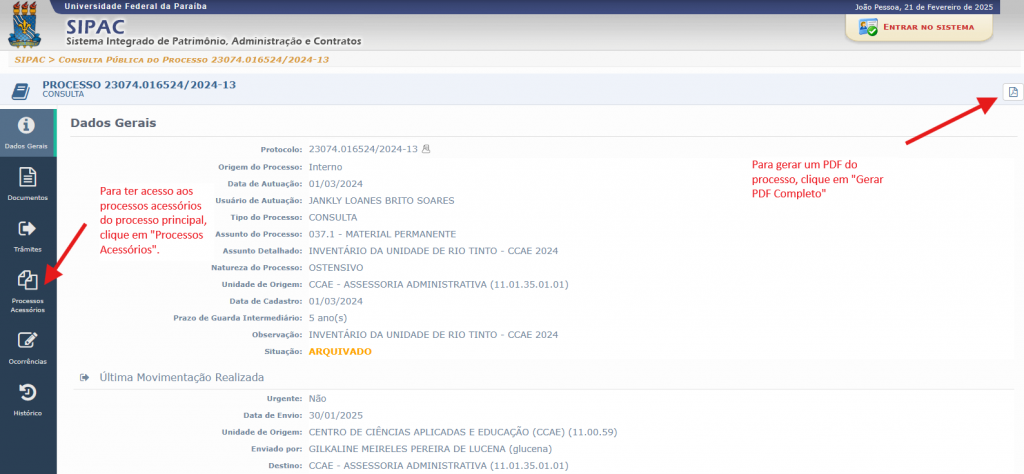Show Ocorrências from the sidebar
Screen dimensions: 1024x474
[x=27, y=346]
